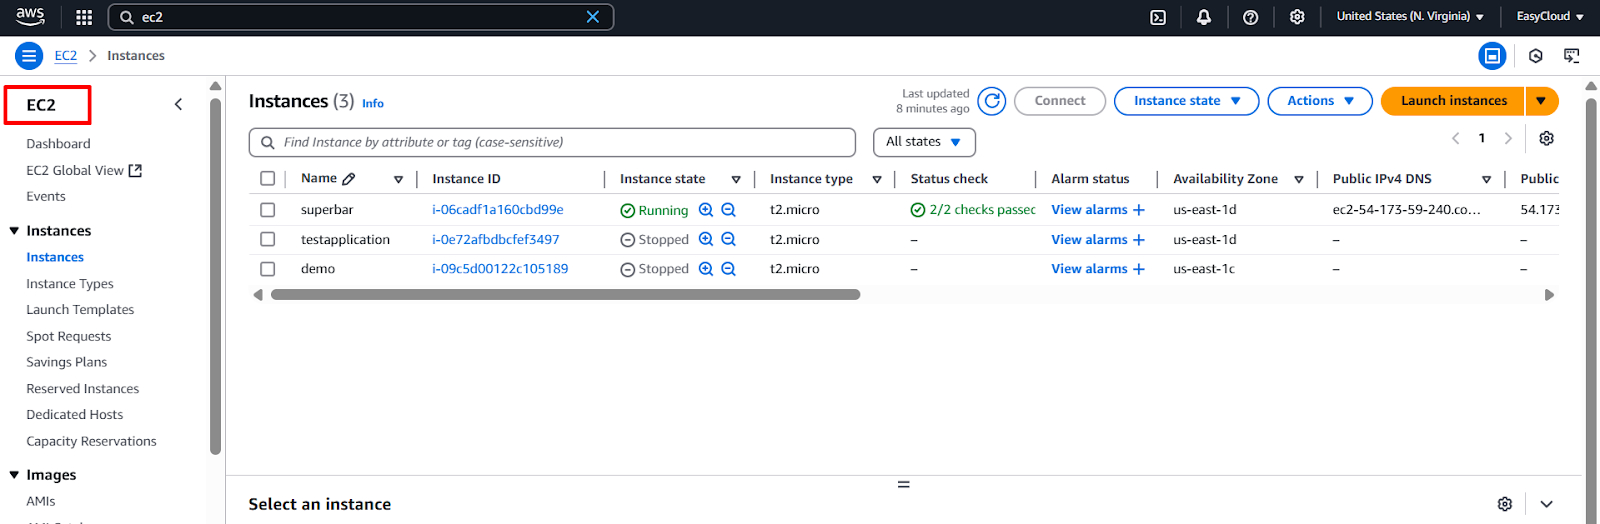This screenshot has height=524, width=1600.
Task: Click the EC2 breadcrumb link
Action: point(66,56)
